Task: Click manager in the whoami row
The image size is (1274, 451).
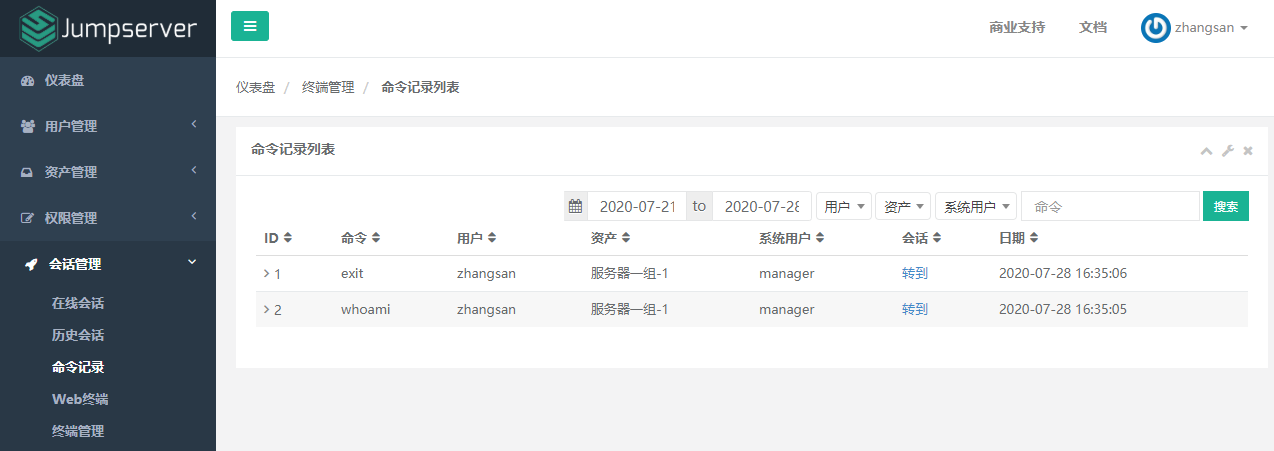Action: click(x=787, y=309)
